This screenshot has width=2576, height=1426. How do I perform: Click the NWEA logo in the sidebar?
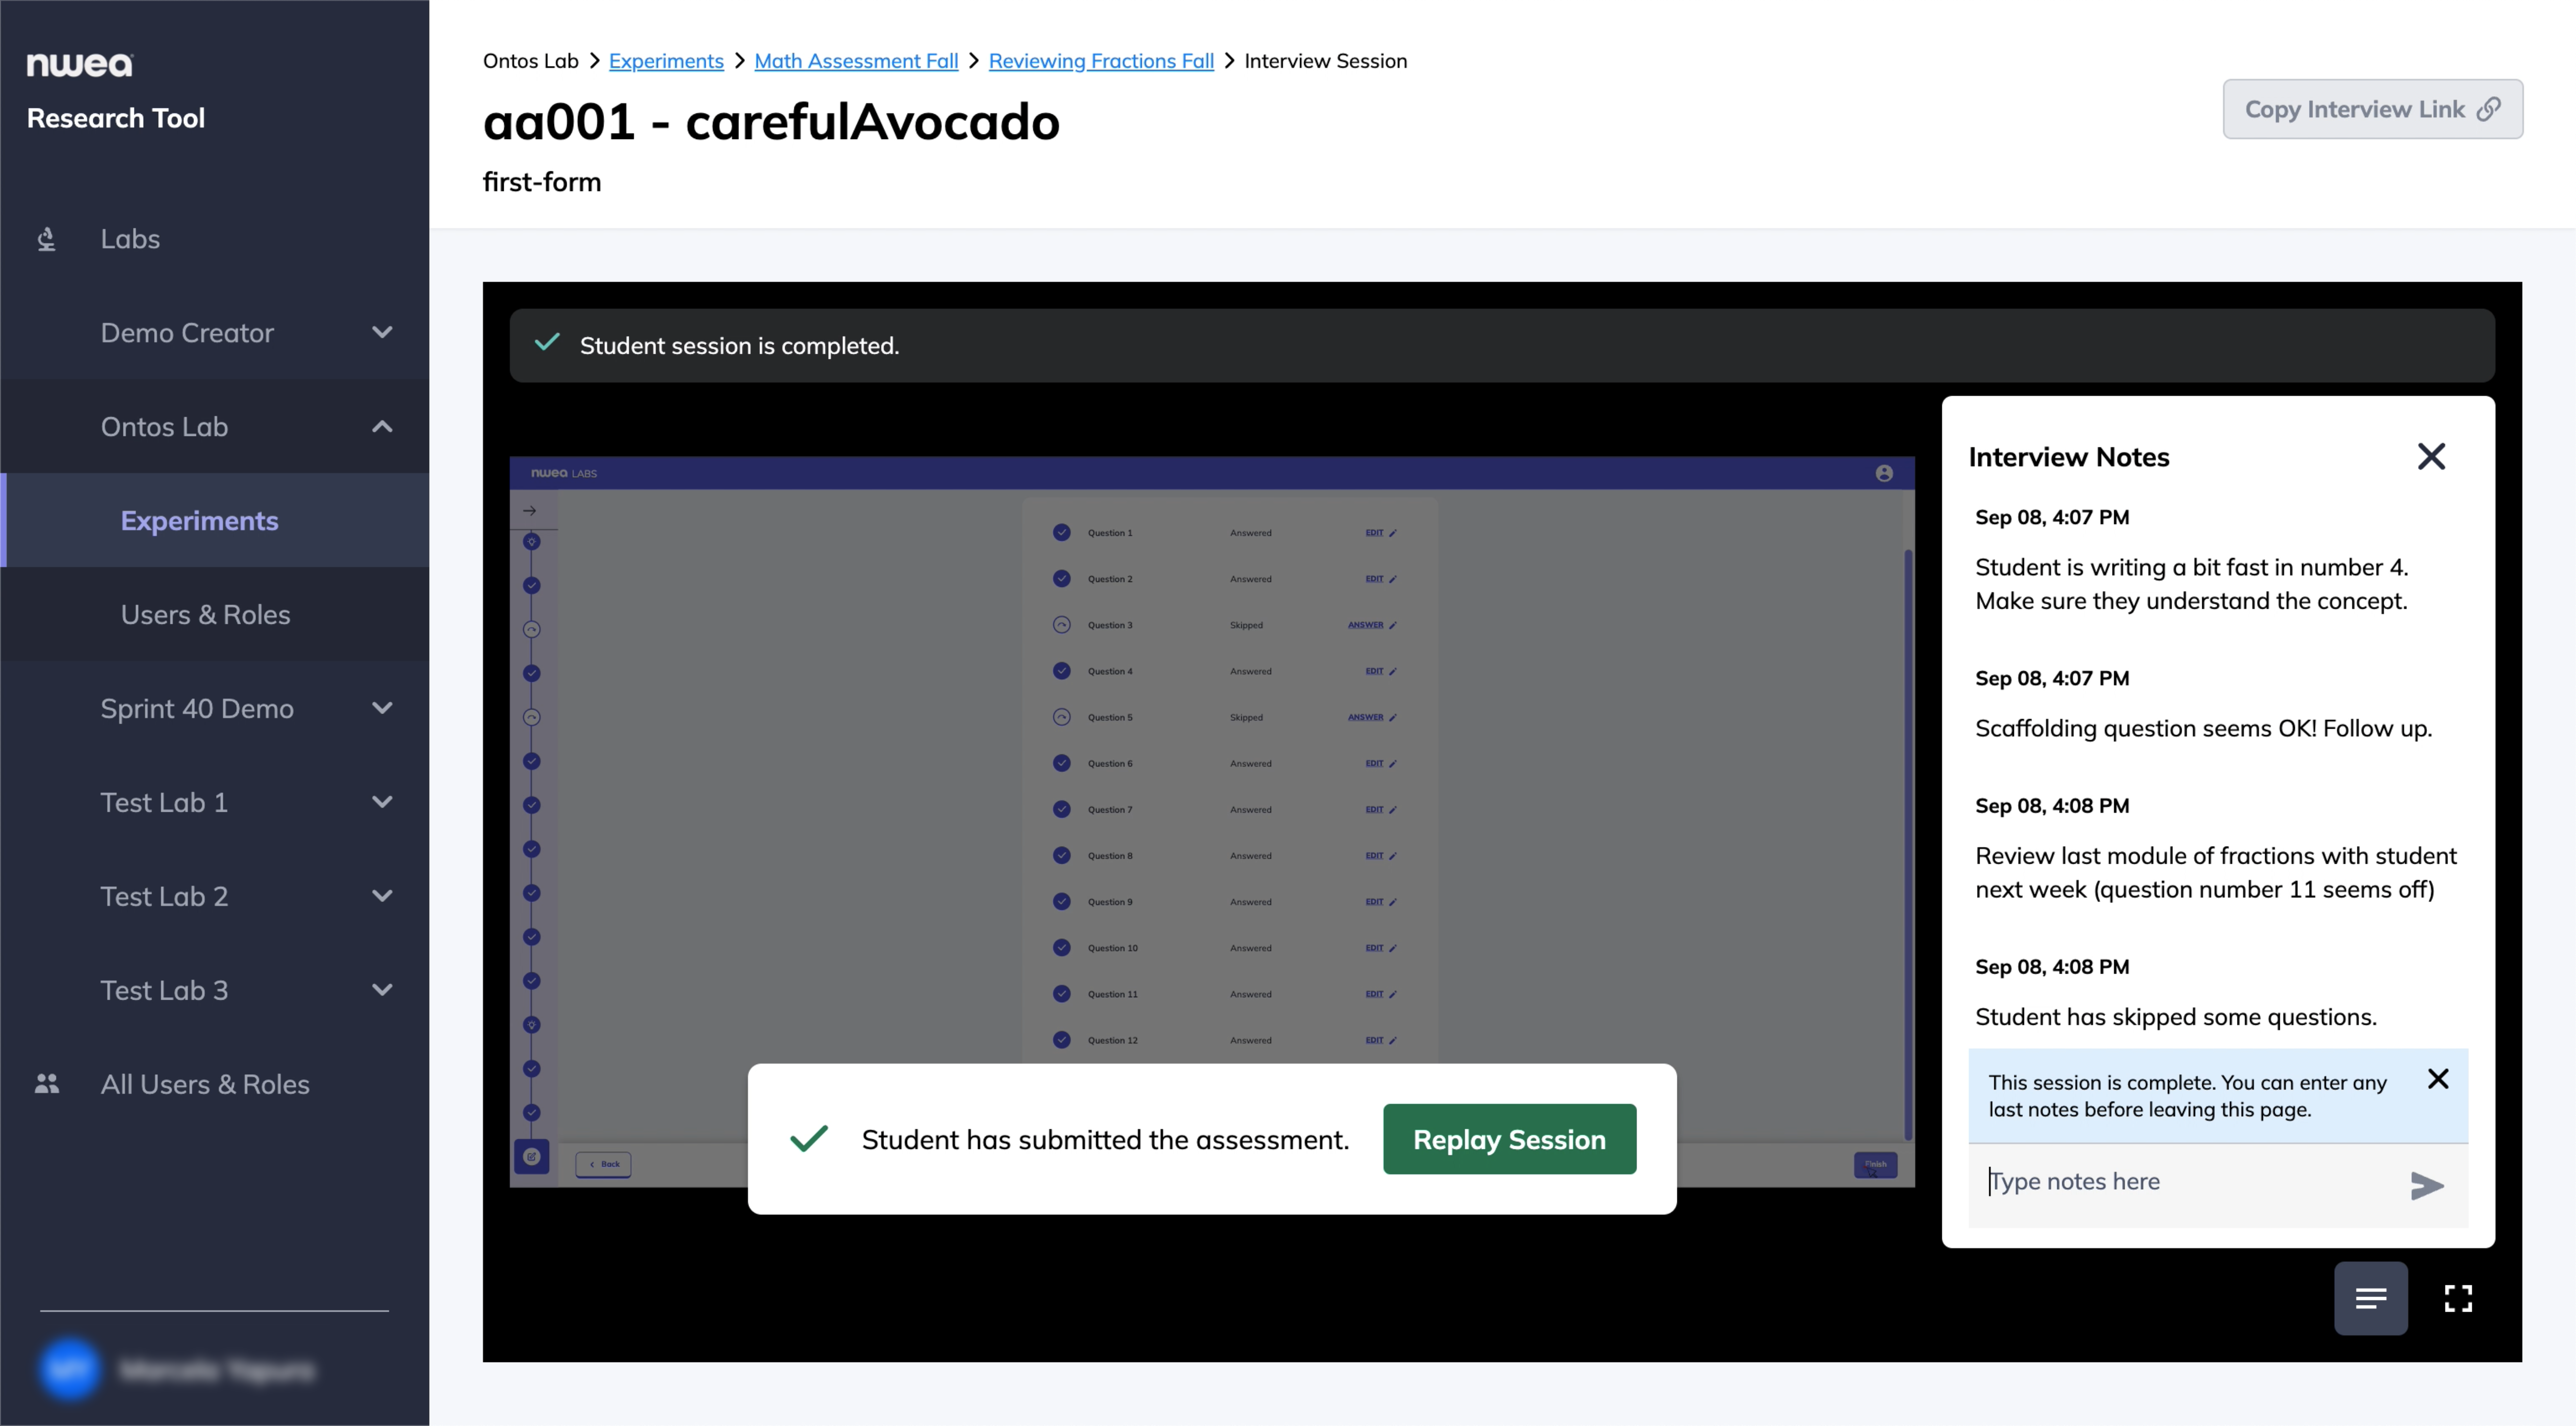click(x=80, y=65)
